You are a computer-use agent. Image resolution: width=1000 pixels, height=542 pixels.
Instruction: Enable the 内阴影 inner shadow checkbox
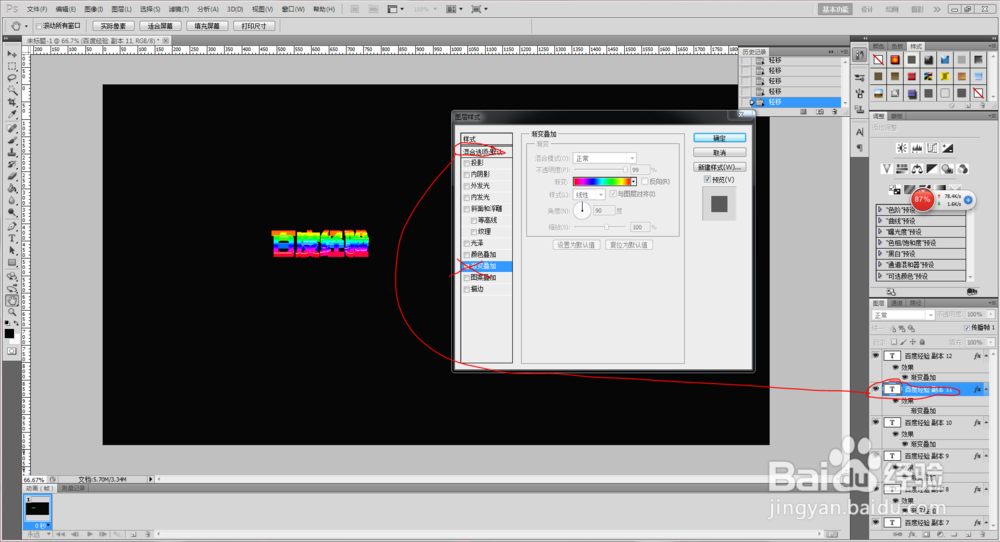467,175
